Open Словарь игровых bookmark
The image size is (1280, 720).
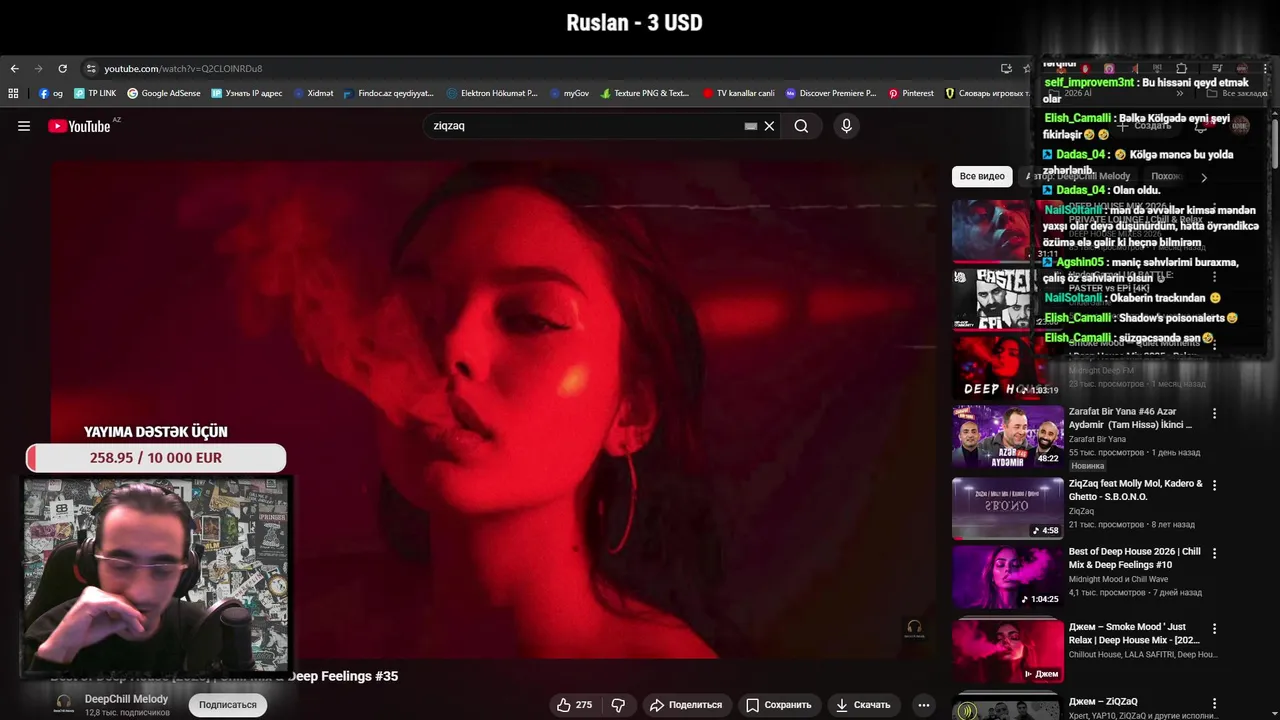click(x=987, y=93)
